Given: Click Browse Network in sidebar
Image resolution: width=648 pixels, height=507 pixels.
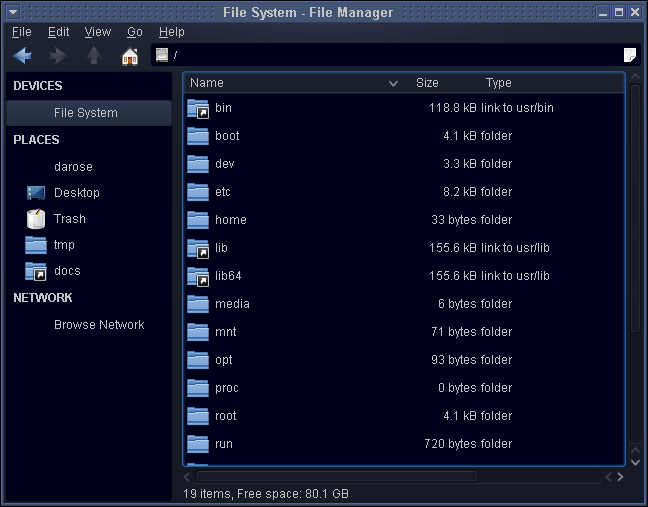Looking at the screenshot, I should (98, 325).
